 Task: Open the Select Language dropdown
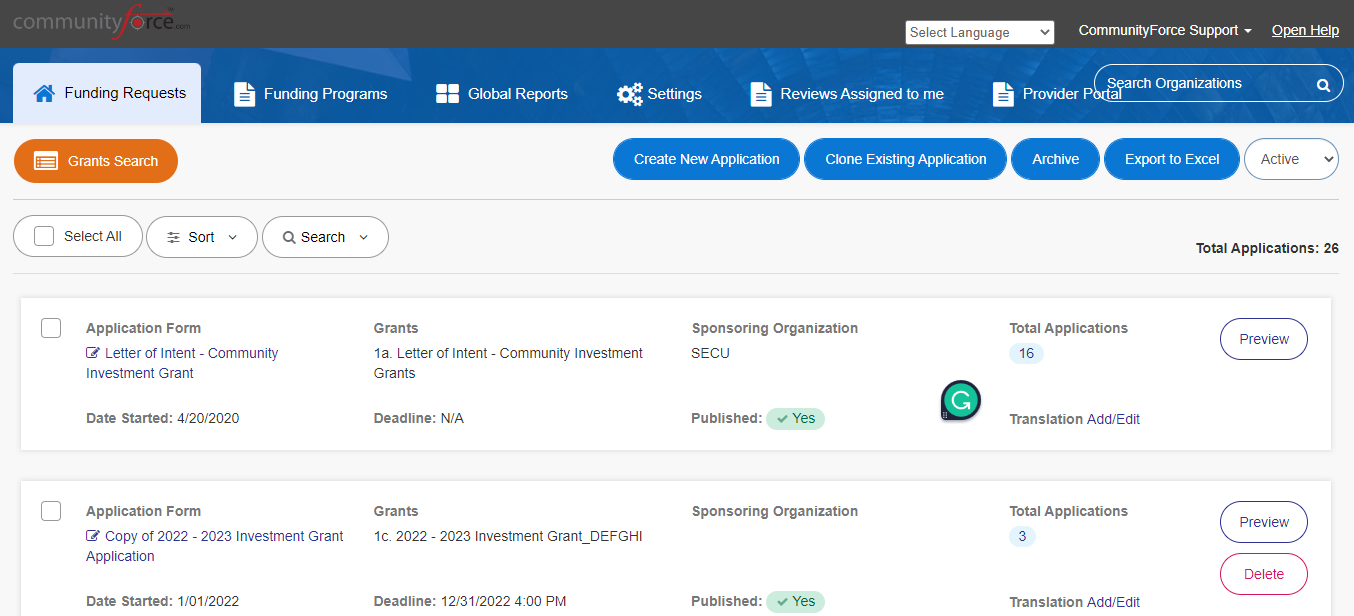point(980,32)
